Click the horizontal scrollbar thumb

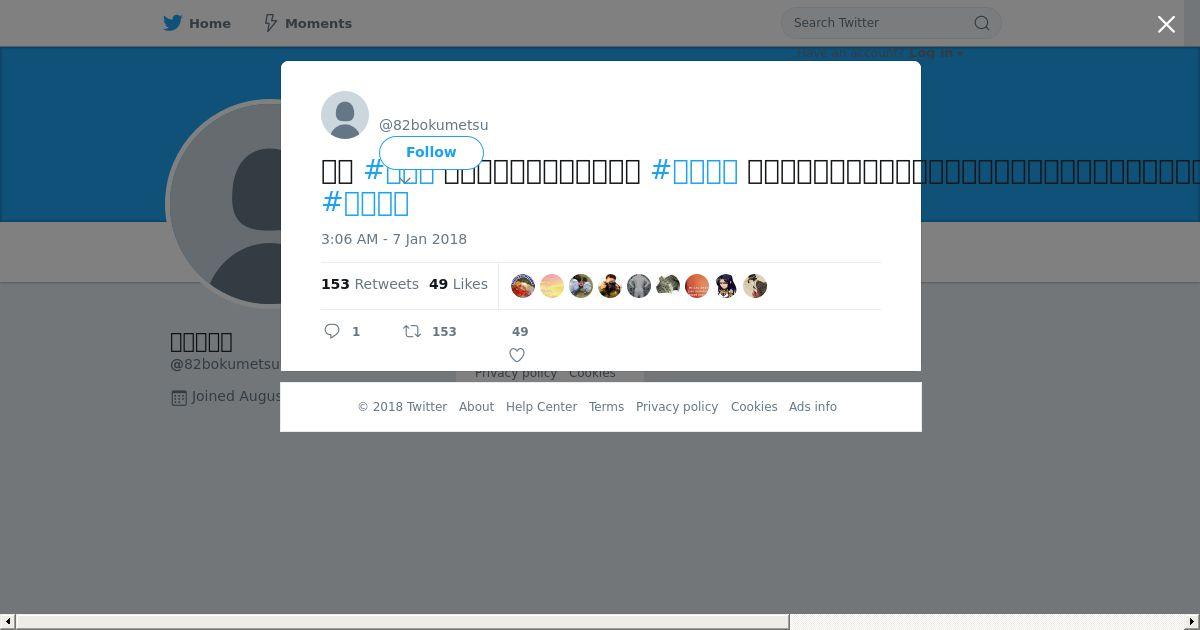[402, 622]
